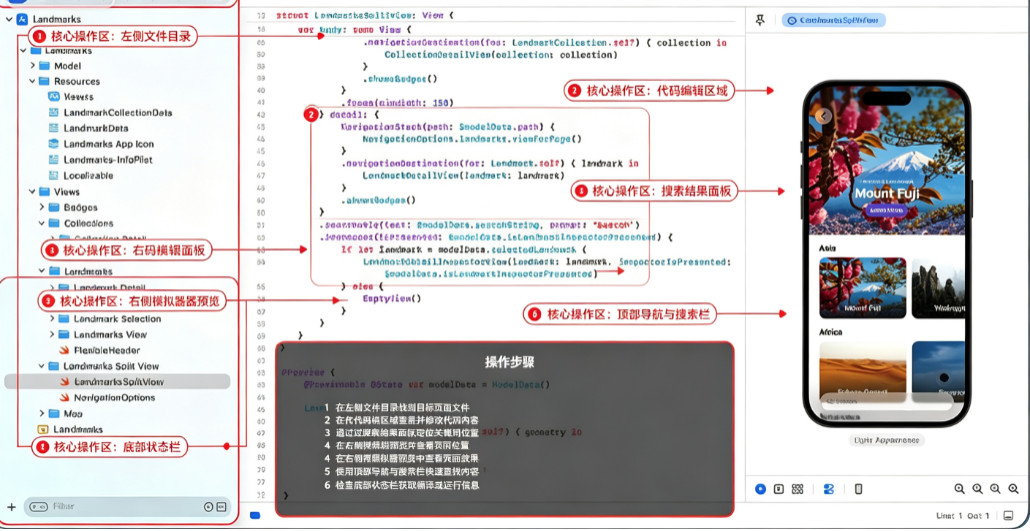Select the LandmarksSplitView preview tab chip
Screen dimensions: 1030x531
[x=833, y=20]
